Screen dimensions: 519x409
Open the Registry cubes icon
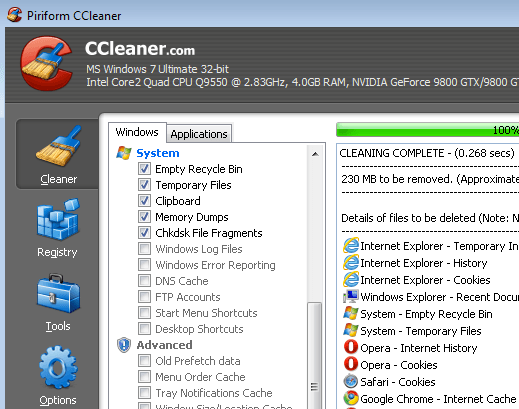coord(58,219)
